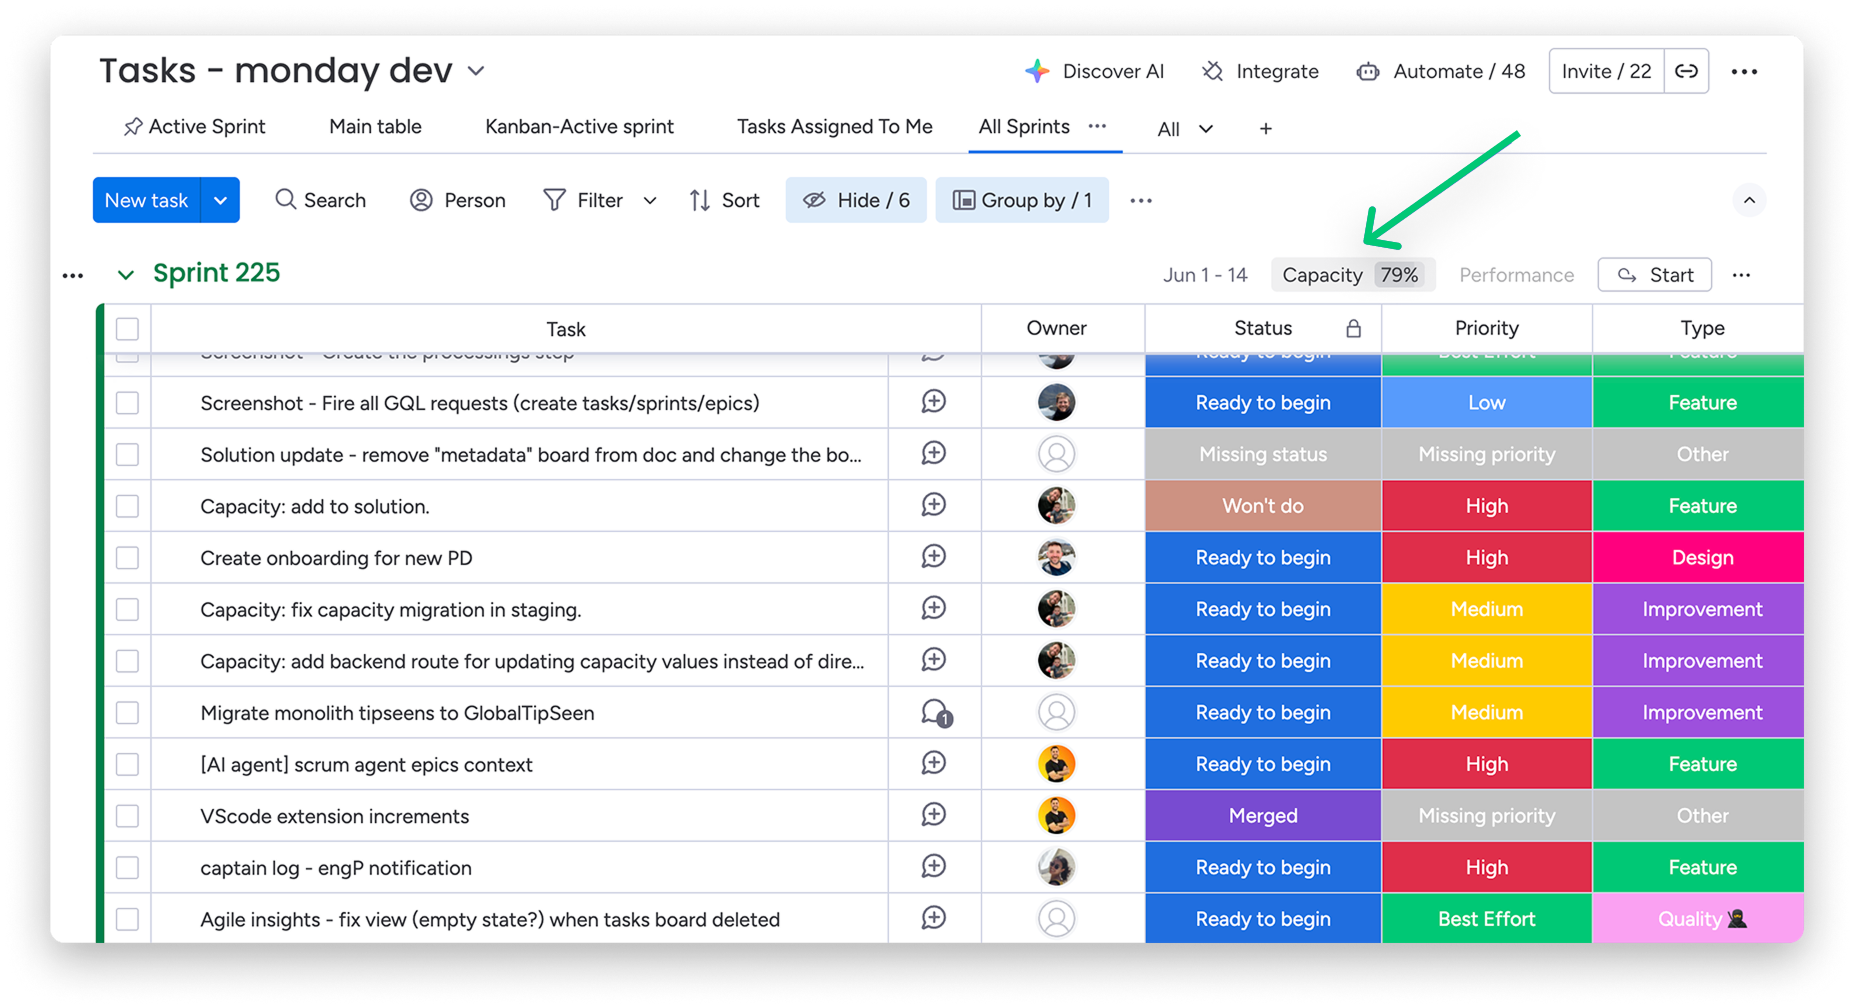This screenshot has width=1854, height=1008.
Task: Click the Person filter icon
Action: tap(421, 200)
